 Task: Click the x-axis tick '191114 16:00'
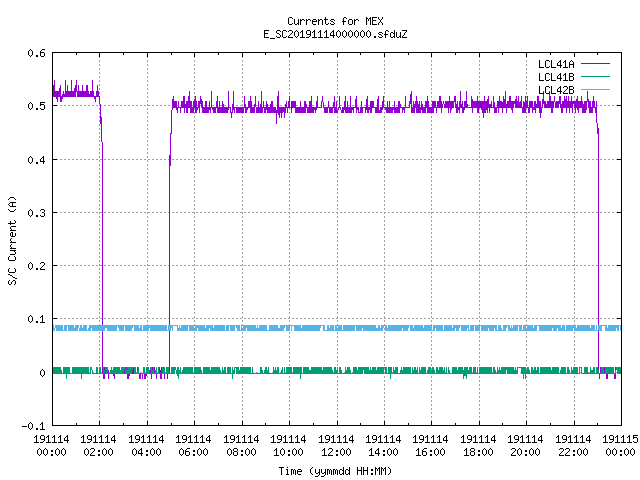pos(430,446)
